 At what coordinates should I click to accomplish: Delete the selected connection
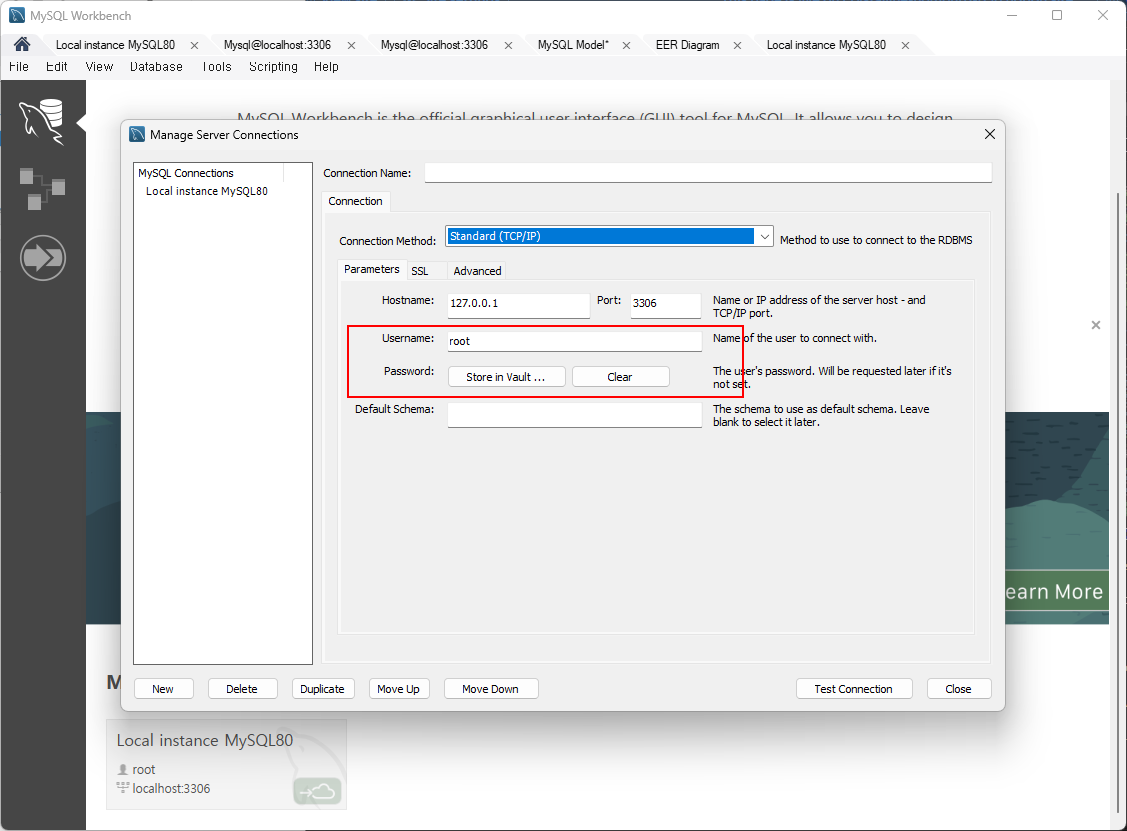tap(242, 689)
